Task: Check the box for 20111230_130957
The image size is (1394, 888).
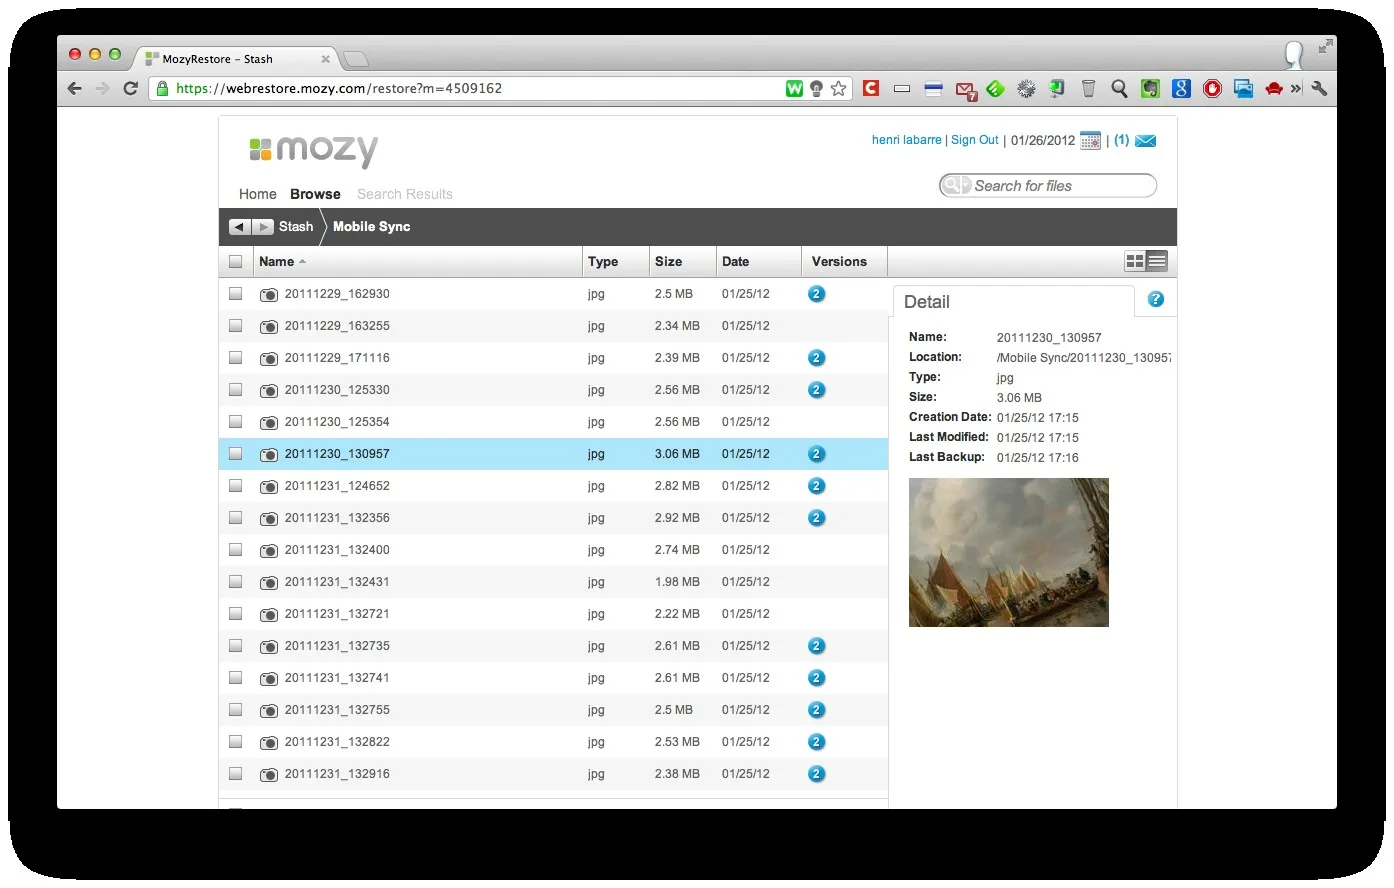Action: pyautogui.click(x=235, y=454)
